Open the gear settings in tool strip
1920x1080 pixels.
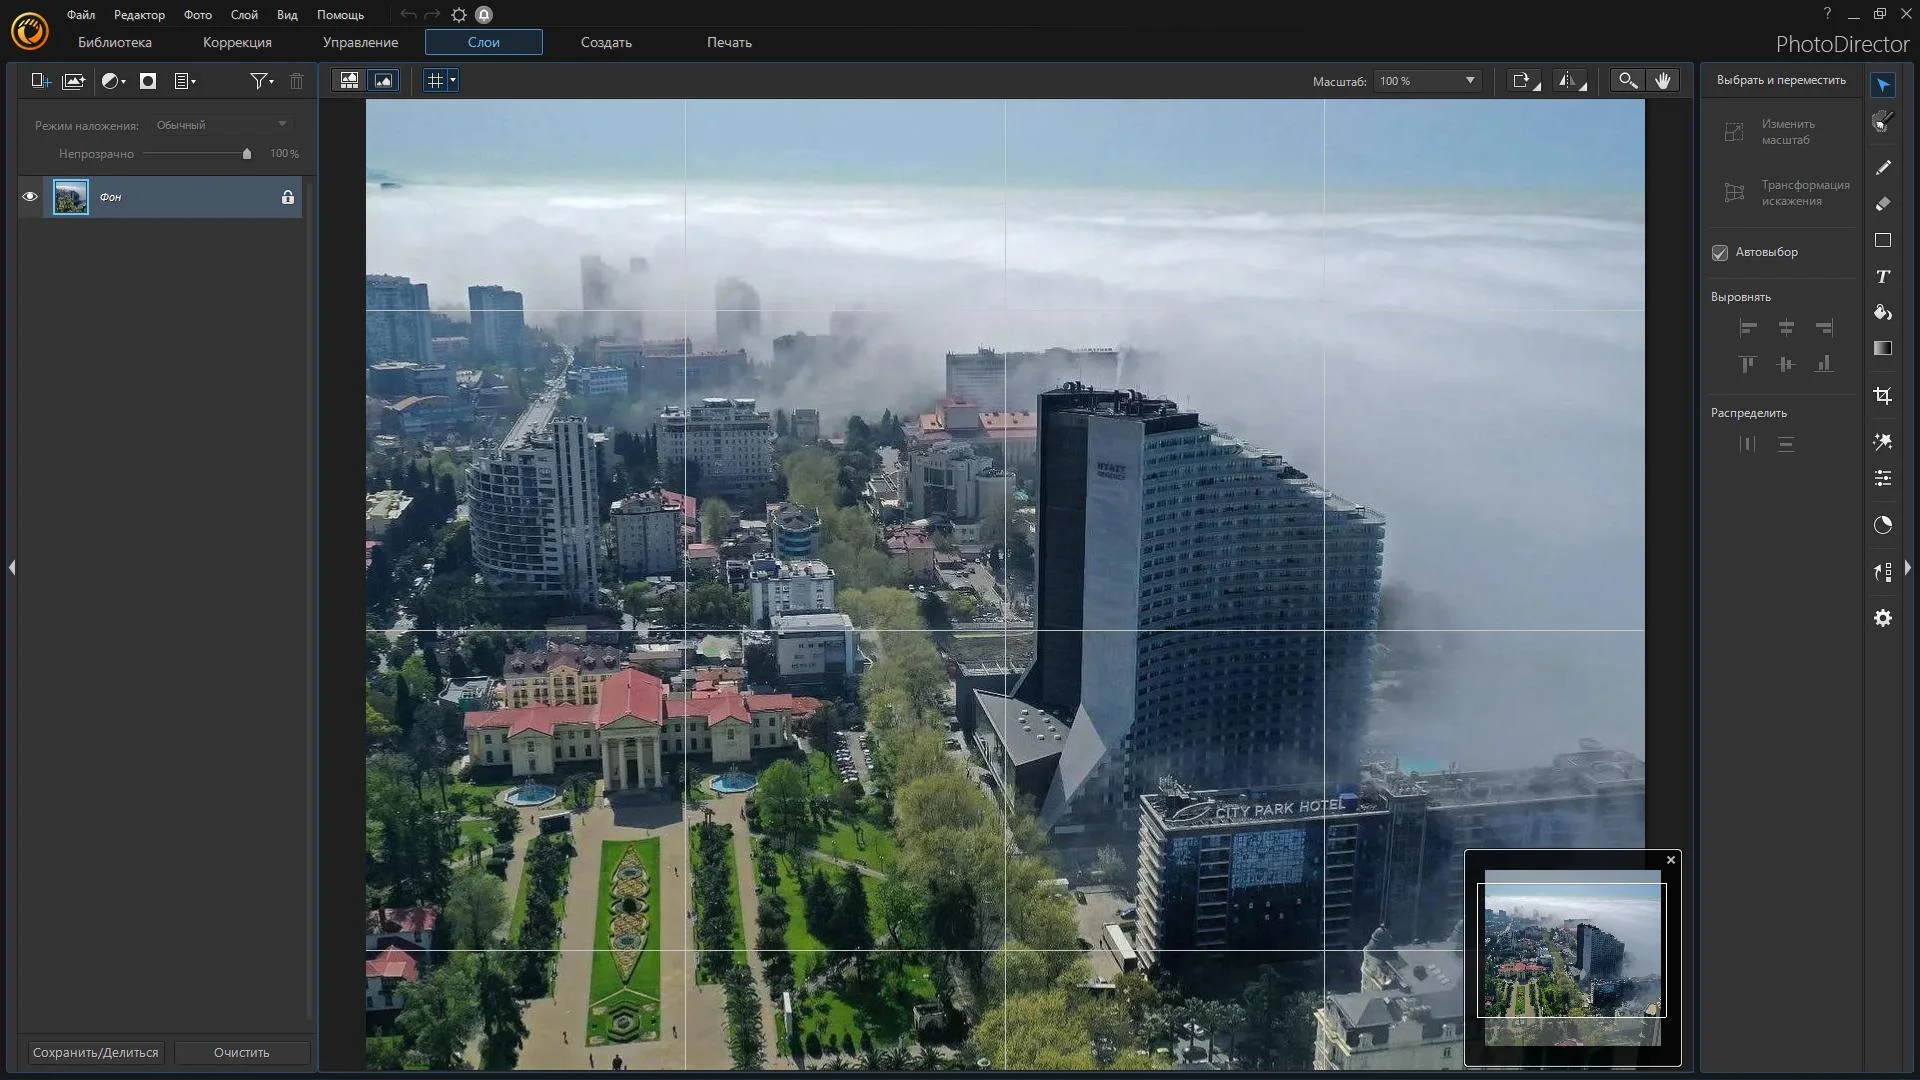coord(1883,618)
